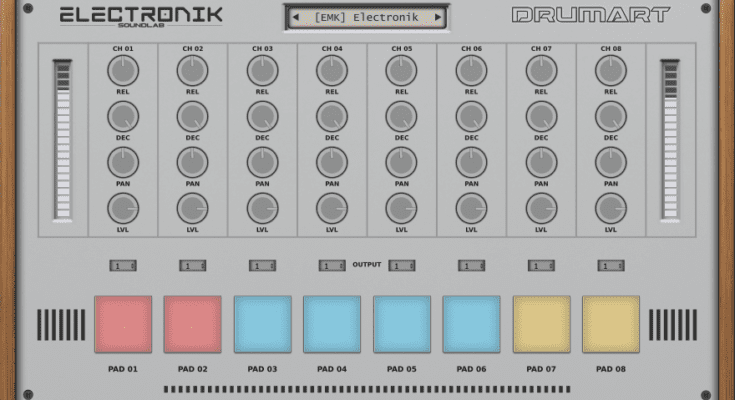Select previous preset with left arrow

click(296, 17)
